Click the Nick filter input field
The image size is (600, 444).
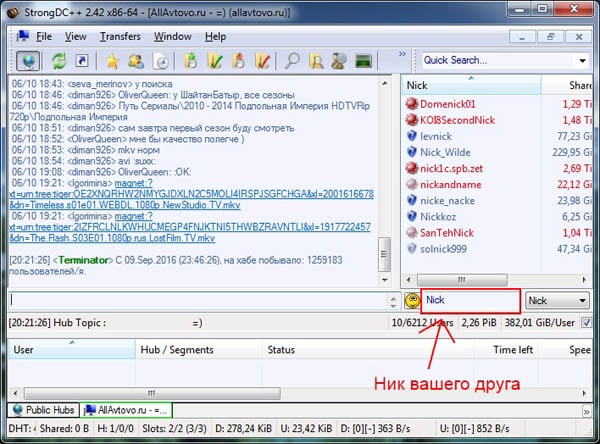tap(470, 300)
